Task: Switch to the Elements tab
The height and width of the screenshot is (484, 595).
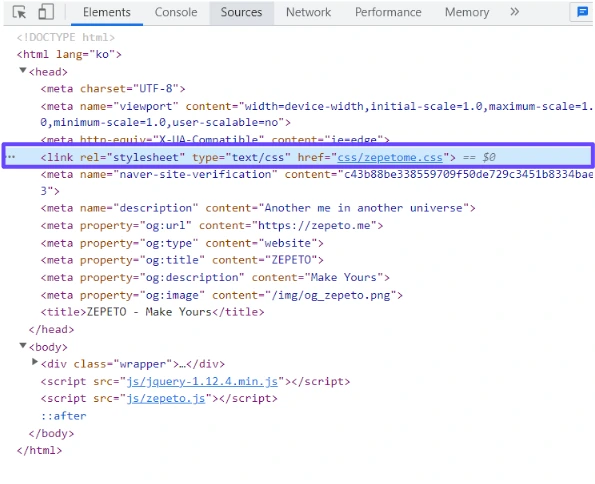Action: [x=107, y=12]
